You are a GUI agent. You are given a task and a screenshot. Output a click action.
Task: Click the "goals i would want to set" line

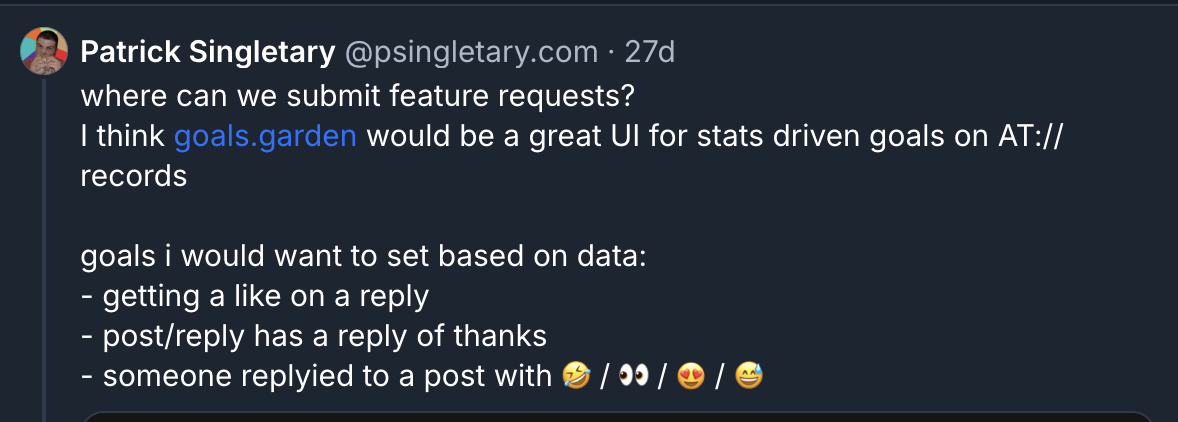point(364,256)
